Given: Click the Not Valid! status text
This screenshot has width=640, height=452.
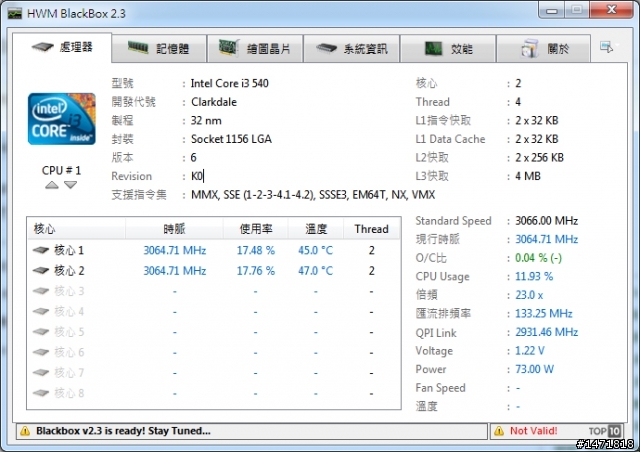Looking at the screenshot, I should [533, 431].
